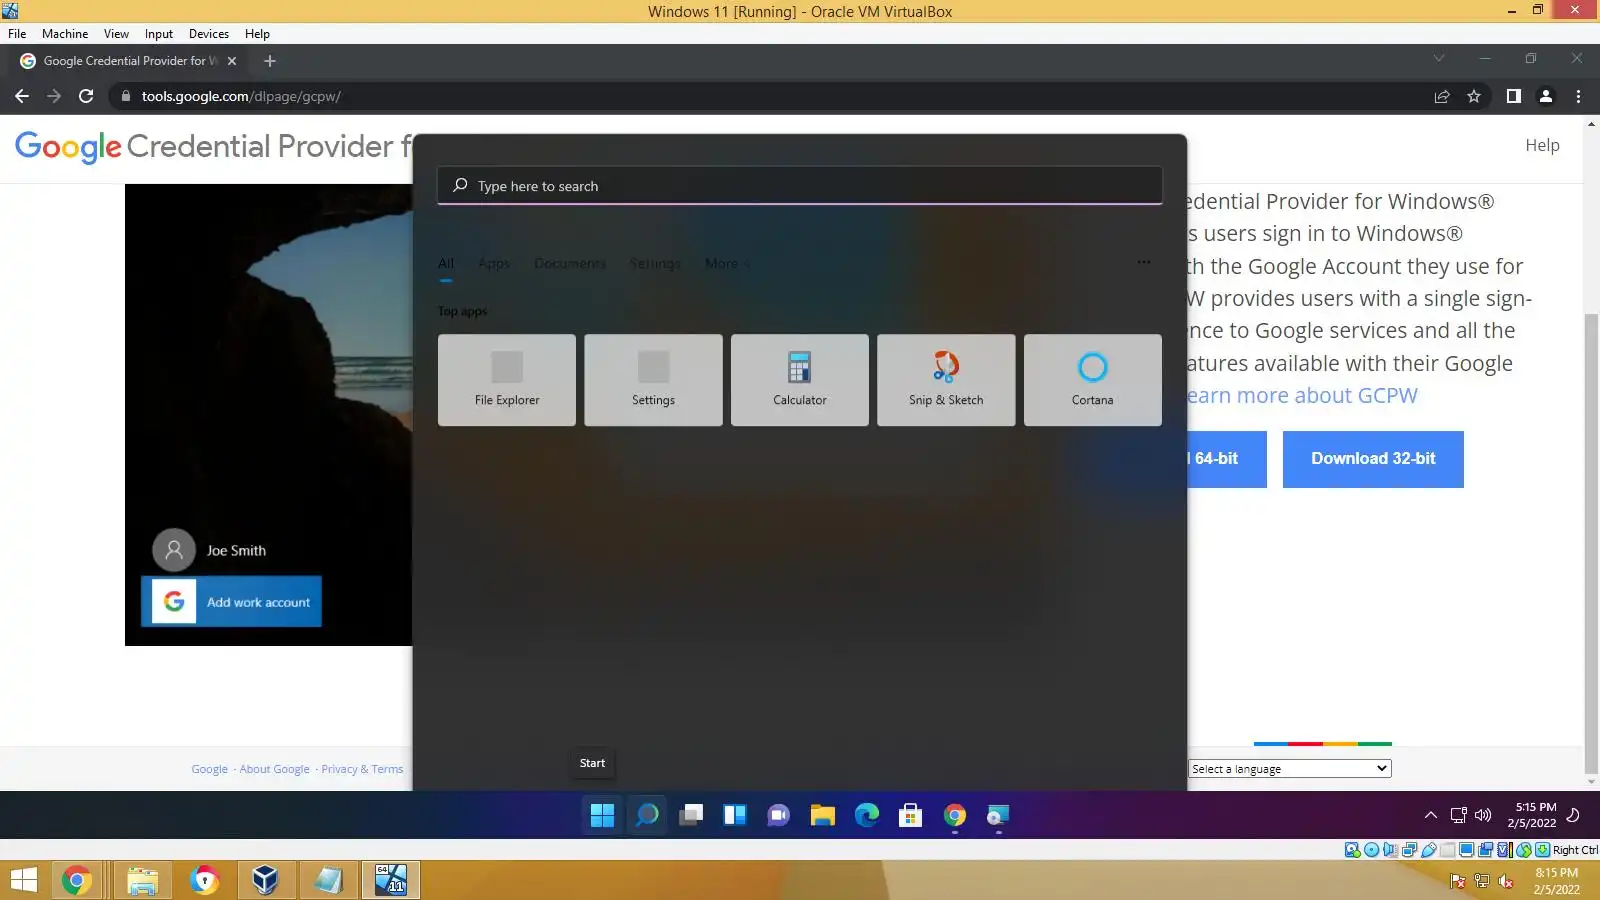Open the host taskbar File Explorer

(143, 881)
